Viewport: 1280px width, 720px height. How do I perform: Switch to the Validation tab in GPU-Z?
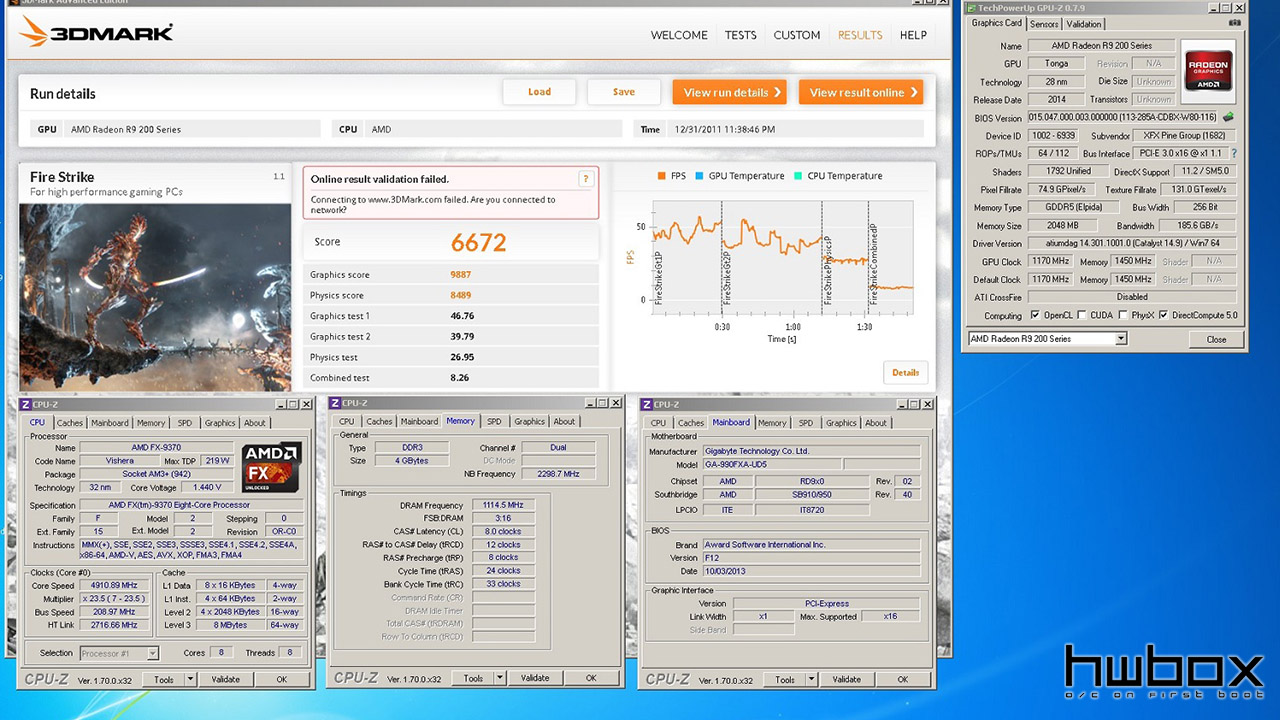(1083, 24)
